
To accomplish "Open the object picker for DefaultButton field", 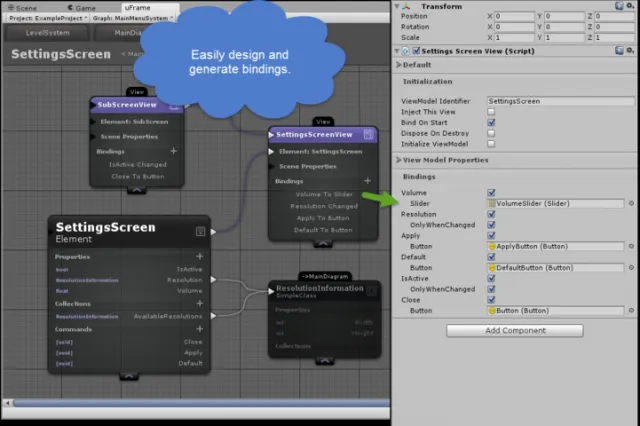I will (631, 267).
